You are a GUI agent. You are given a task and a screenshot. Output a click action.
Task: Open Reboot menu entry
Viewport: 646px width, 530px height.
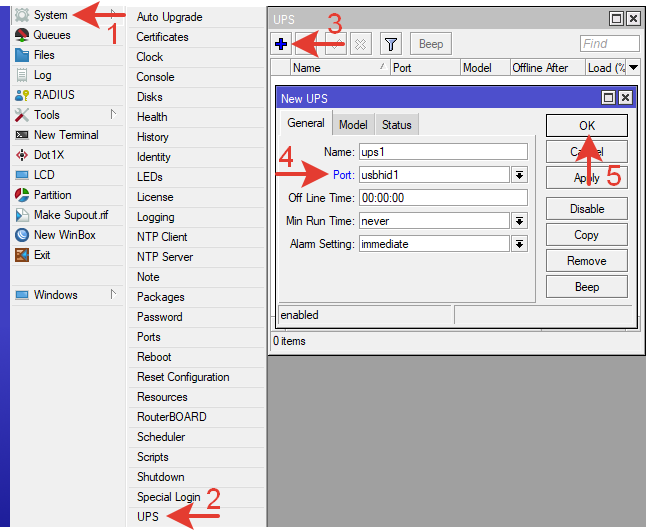pyautogui.click(x=197, y=357)
